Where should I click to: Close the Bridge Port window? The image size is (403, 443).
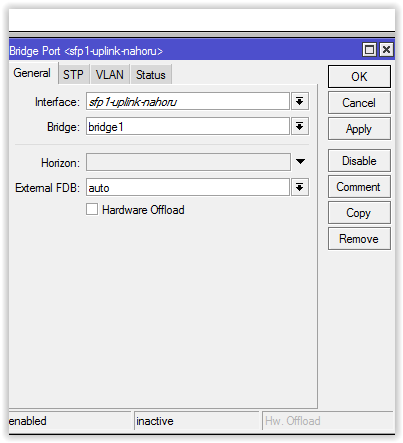(x=386, y=50)
